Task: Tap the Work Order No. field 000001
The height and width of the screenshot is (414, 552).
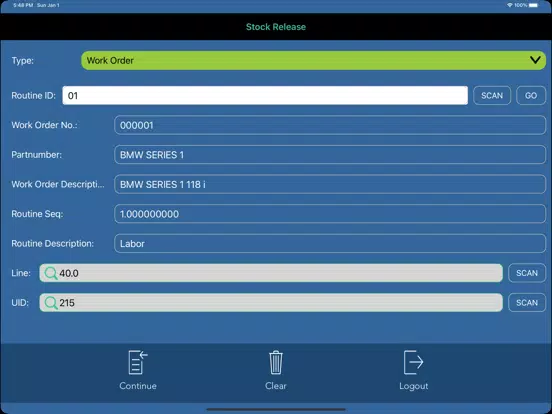Action: 330,125
